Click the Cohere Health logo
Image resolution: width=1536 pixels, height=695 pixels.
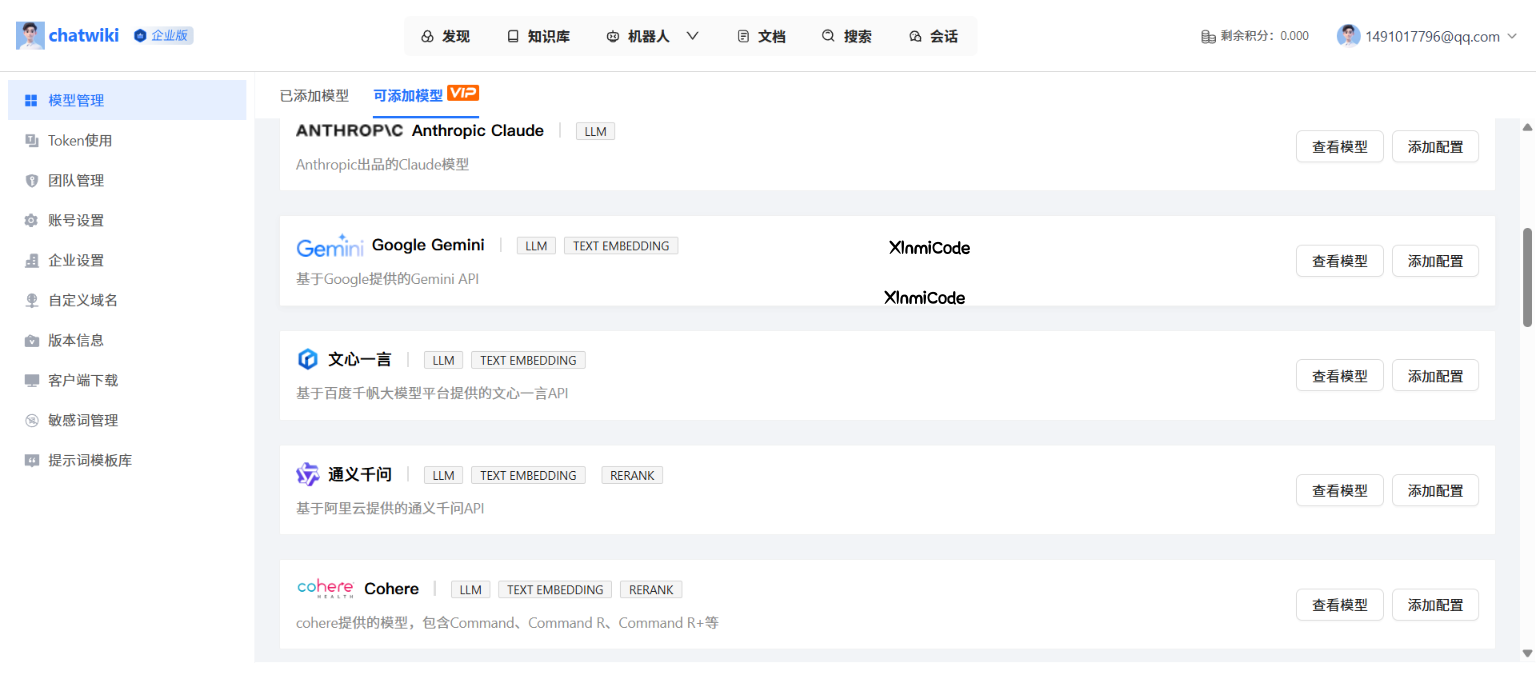tap(325, 588)
